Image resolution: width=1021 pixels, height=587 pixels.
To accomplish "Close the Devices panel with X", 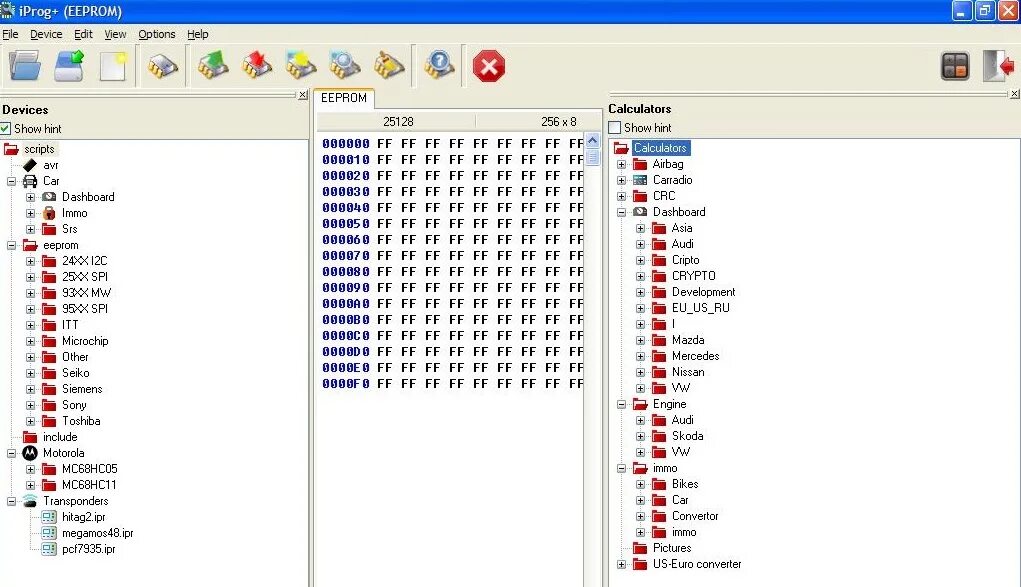I will 303,95.
